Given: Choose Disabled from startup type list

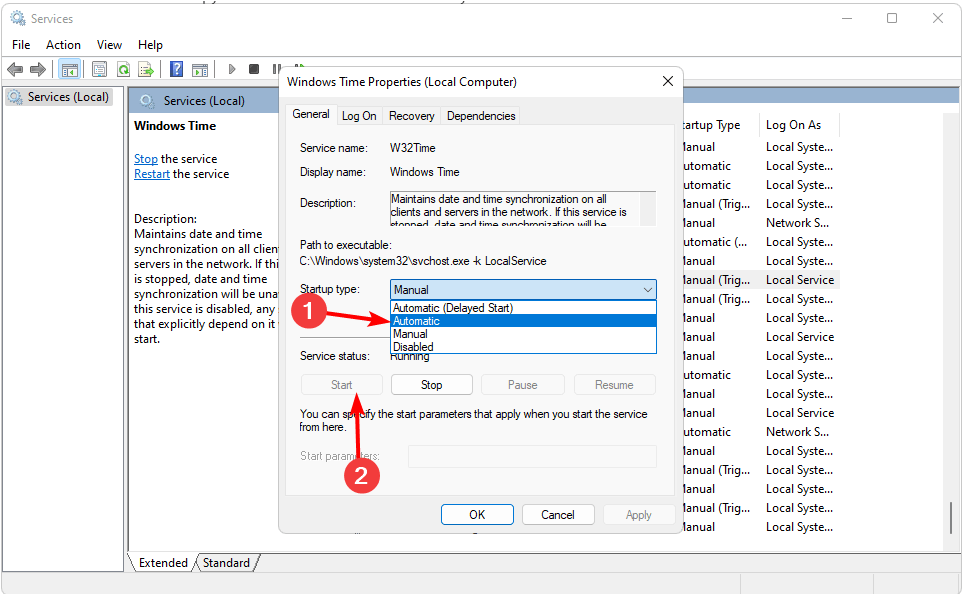Looking at the screenshot, I should (x=523, y=347).
